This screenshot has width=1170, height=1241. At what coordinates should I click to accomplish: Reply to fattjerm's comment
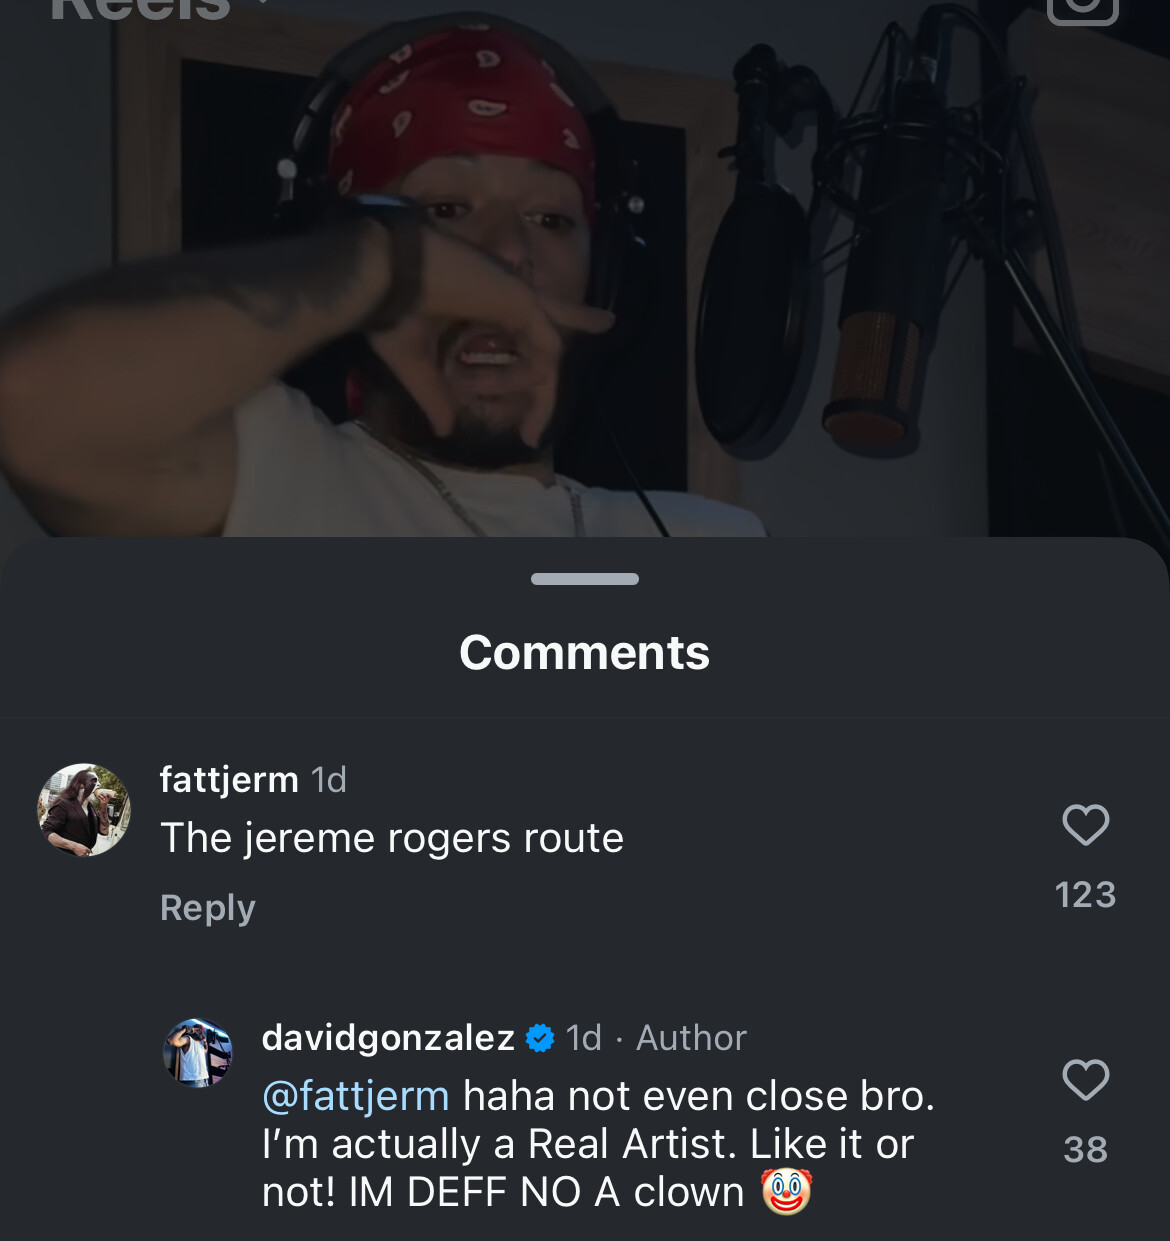click(x=208, y=908)
